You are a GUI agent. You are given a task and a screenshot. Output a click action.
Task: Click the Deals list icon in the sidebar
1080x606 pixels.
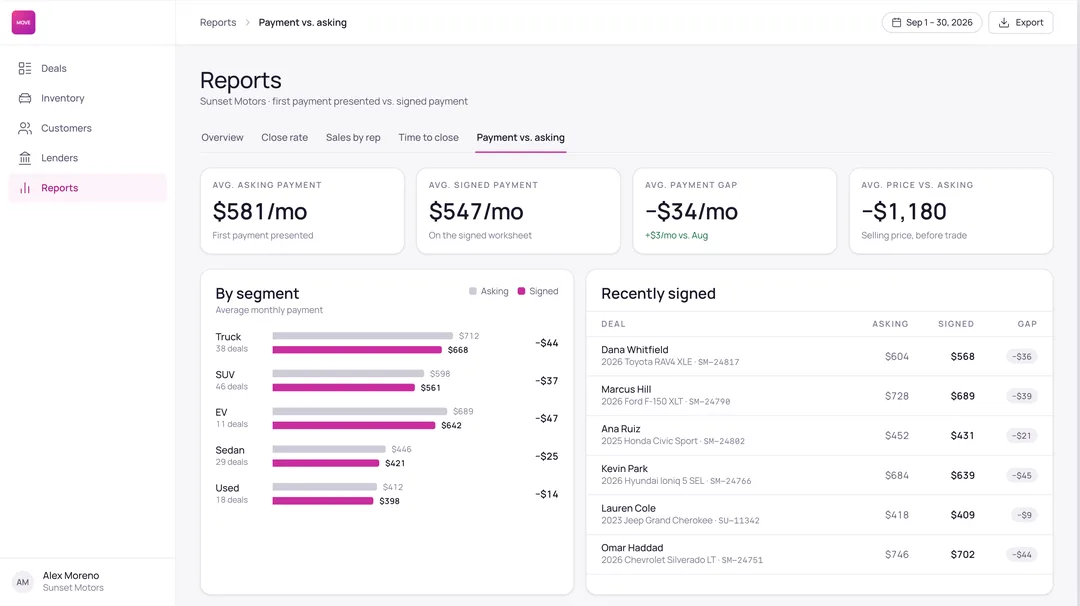[x=25, y=68]
